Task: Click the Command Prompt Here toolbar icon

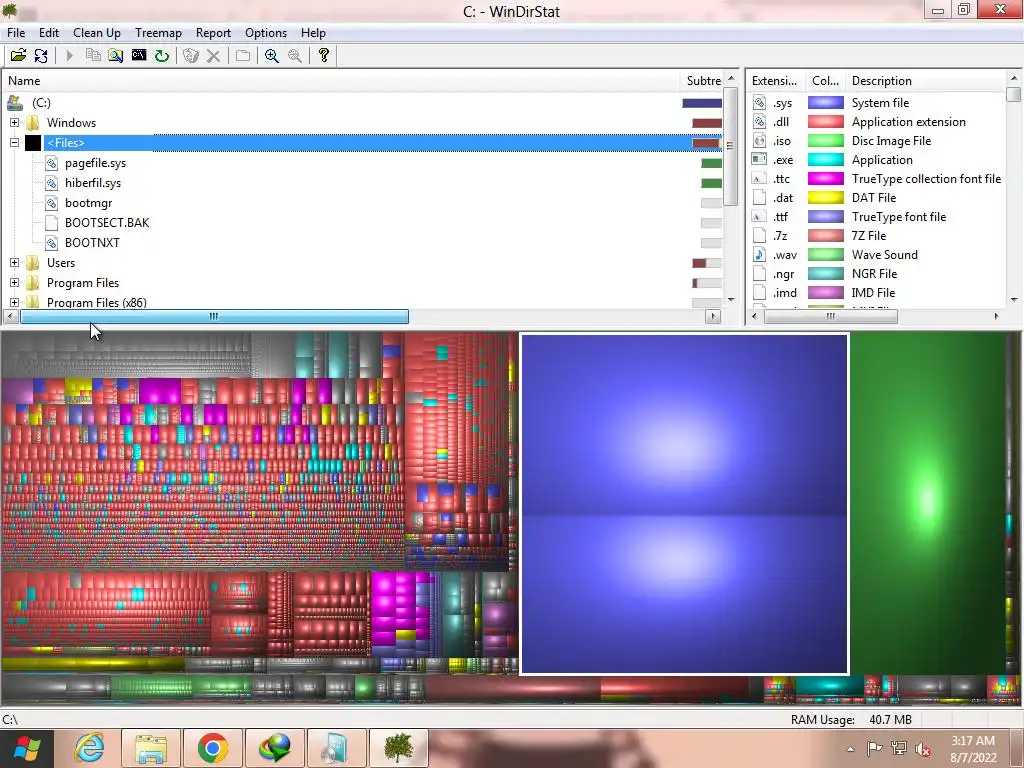Action: click(x=138, y=56)
